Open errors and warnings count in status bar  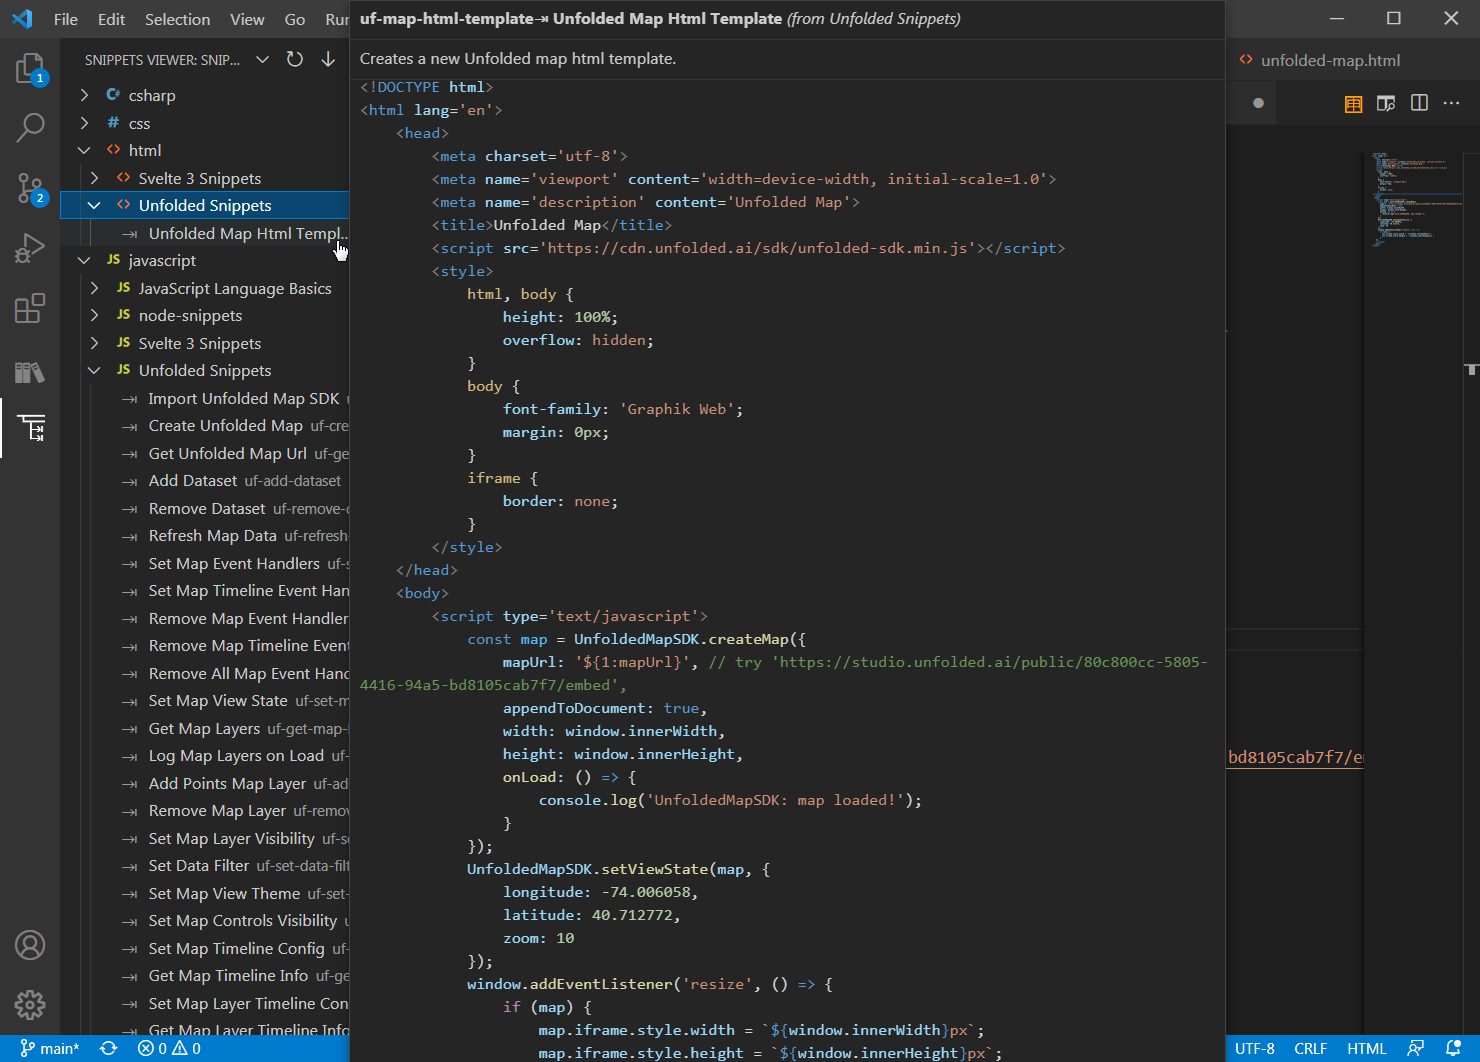[x=169, y=1048]
